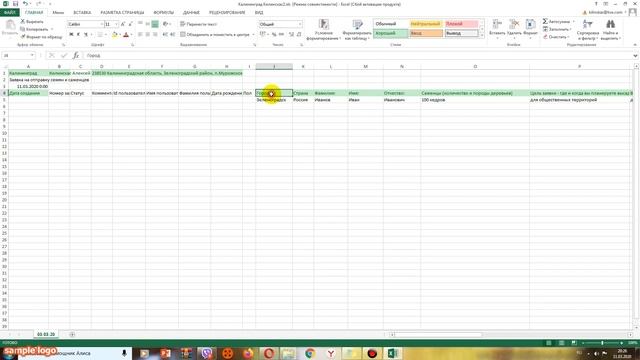Image resolution: width=640 pixels, height=360 pixels.
Task: Click the insert function fx button
Action: tap(76, 55)
